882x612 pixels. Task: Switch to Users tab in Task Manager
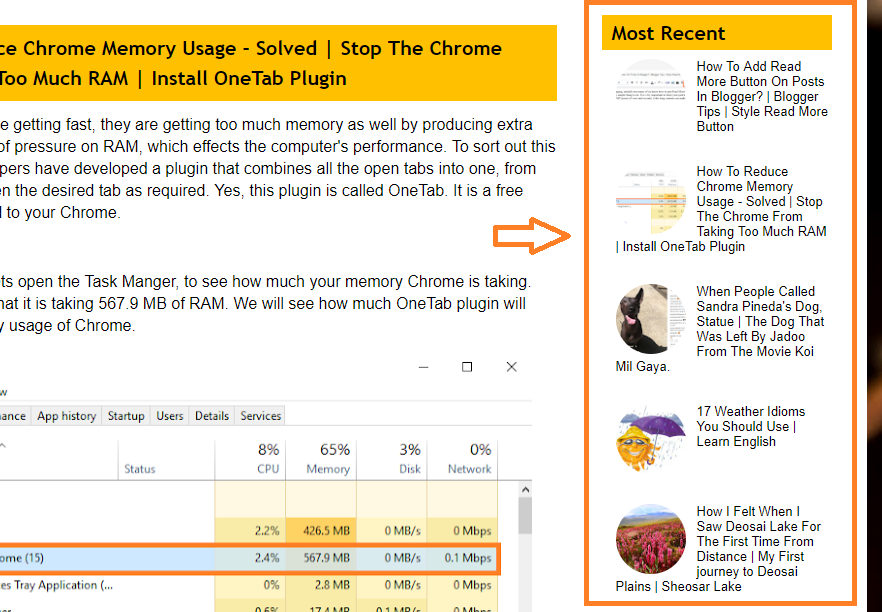(170, 416)
